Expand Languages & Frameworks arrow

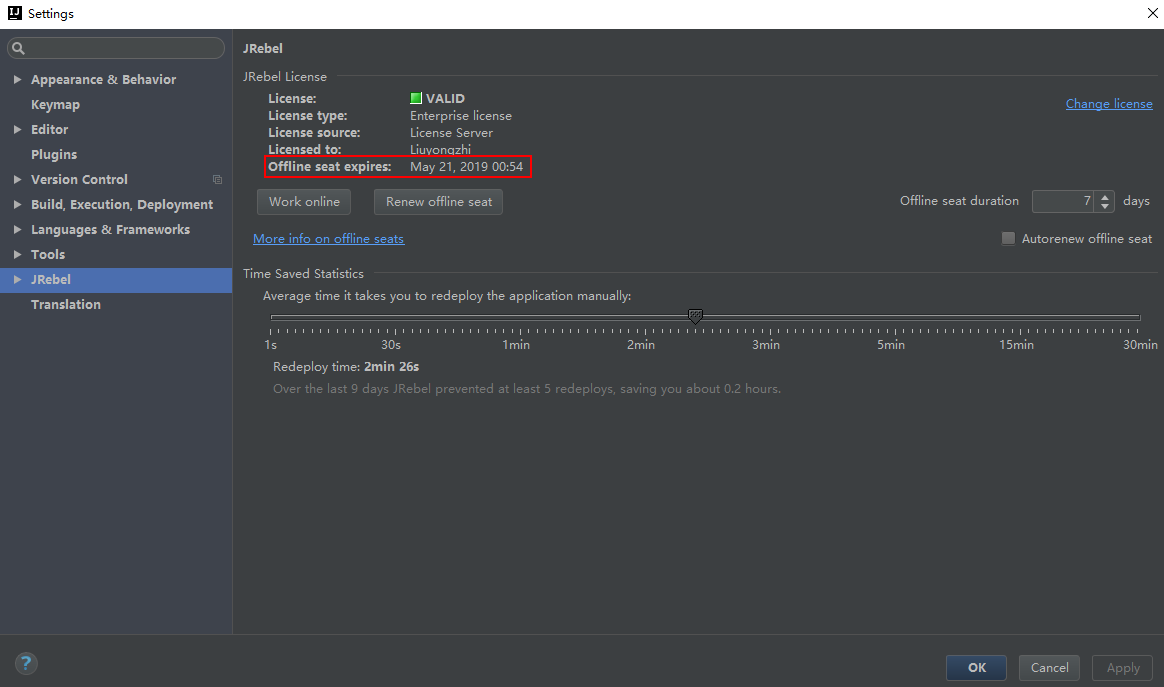(x=17, y=229)
